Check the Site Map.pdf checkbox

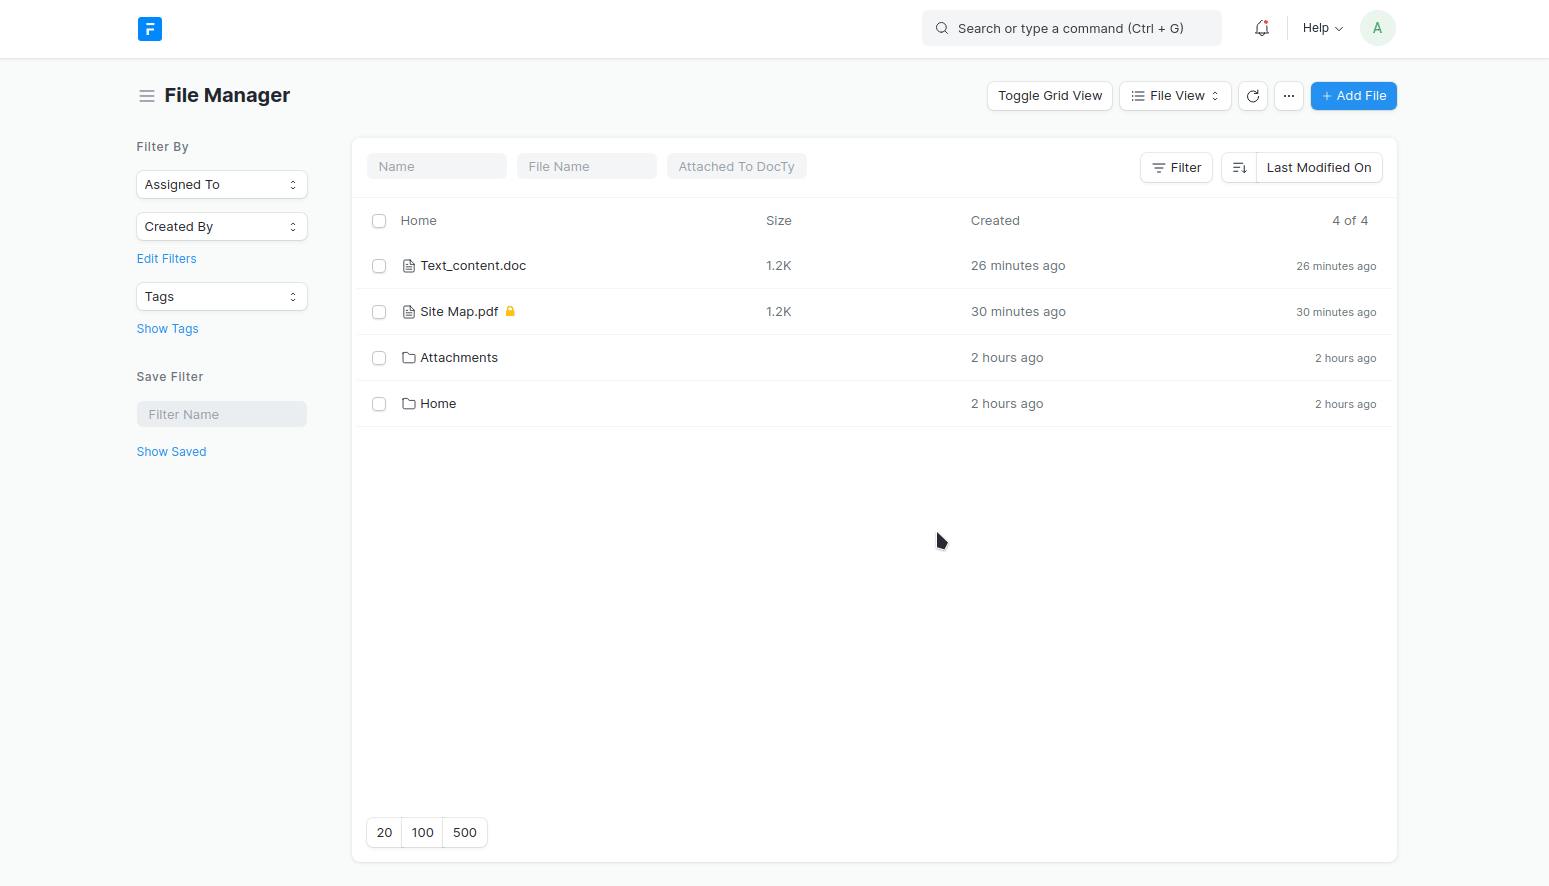coord(379,311)
